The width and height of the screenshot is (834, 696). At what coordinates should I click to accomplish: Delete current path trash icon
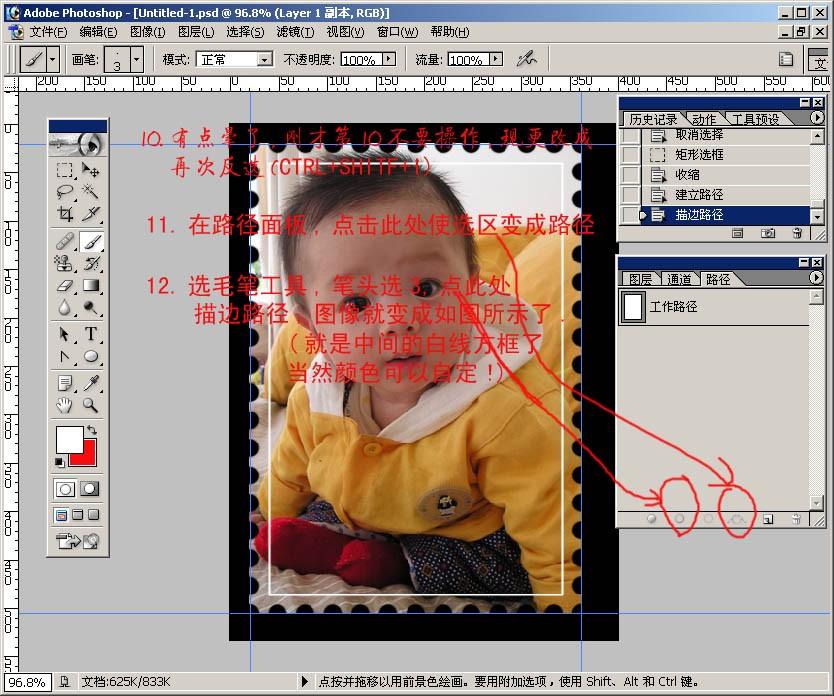coord(796,519)
